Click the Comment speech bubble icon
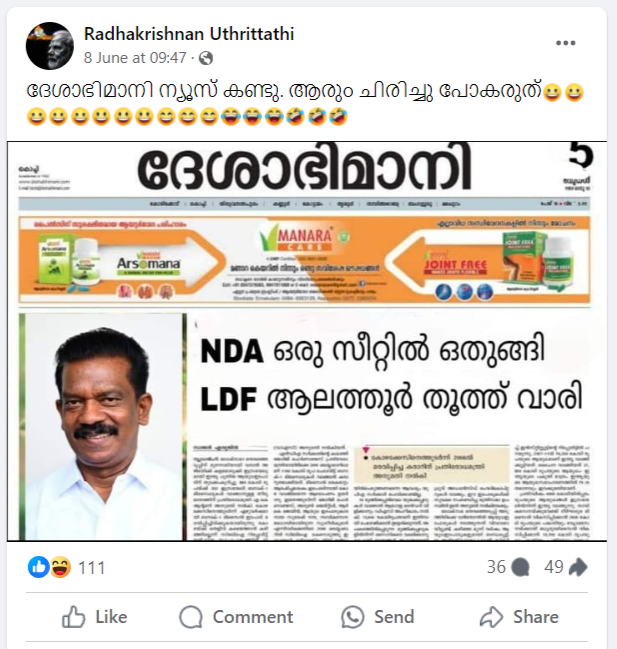Viewport: 617px width, 649px height. pyautogui.click(x=191, y=618)
